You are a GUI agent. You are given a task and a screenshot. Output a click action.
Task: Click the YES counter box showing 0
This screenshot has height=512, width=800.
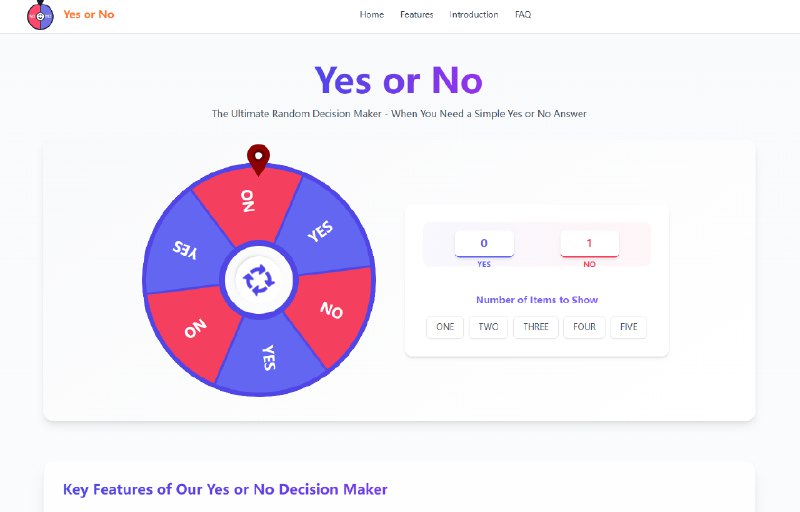[x=484, y=243]
